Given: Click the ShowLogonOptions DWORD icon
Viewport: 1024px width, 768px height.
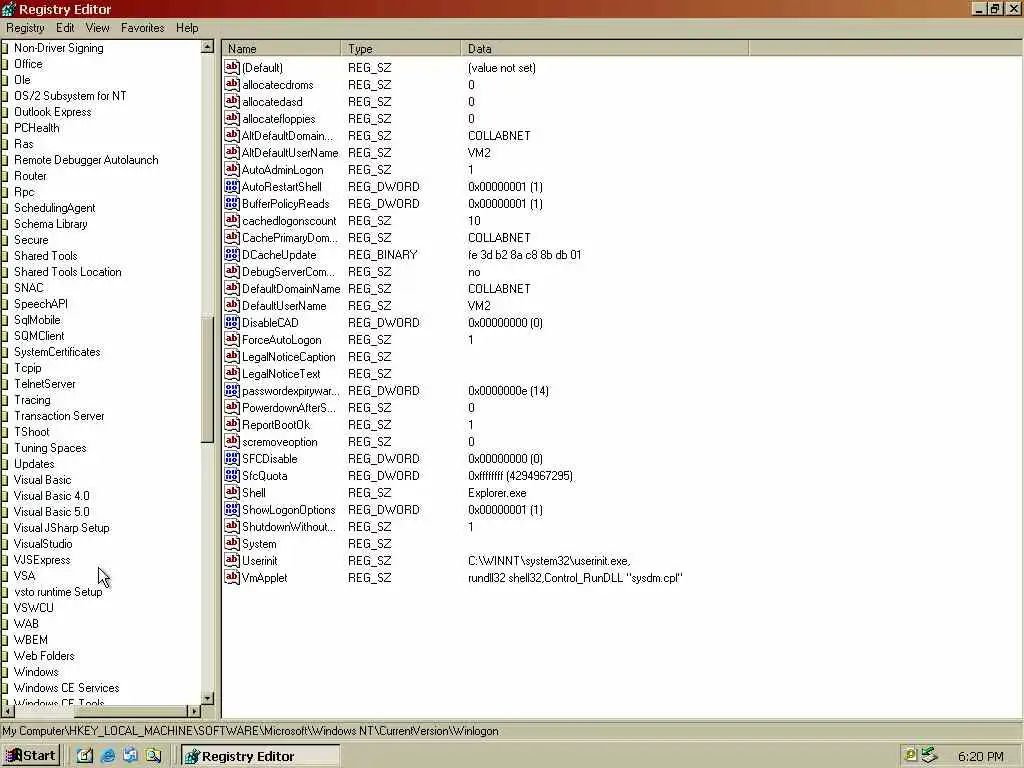Looking at the screenshot, I should click(232, 509).
